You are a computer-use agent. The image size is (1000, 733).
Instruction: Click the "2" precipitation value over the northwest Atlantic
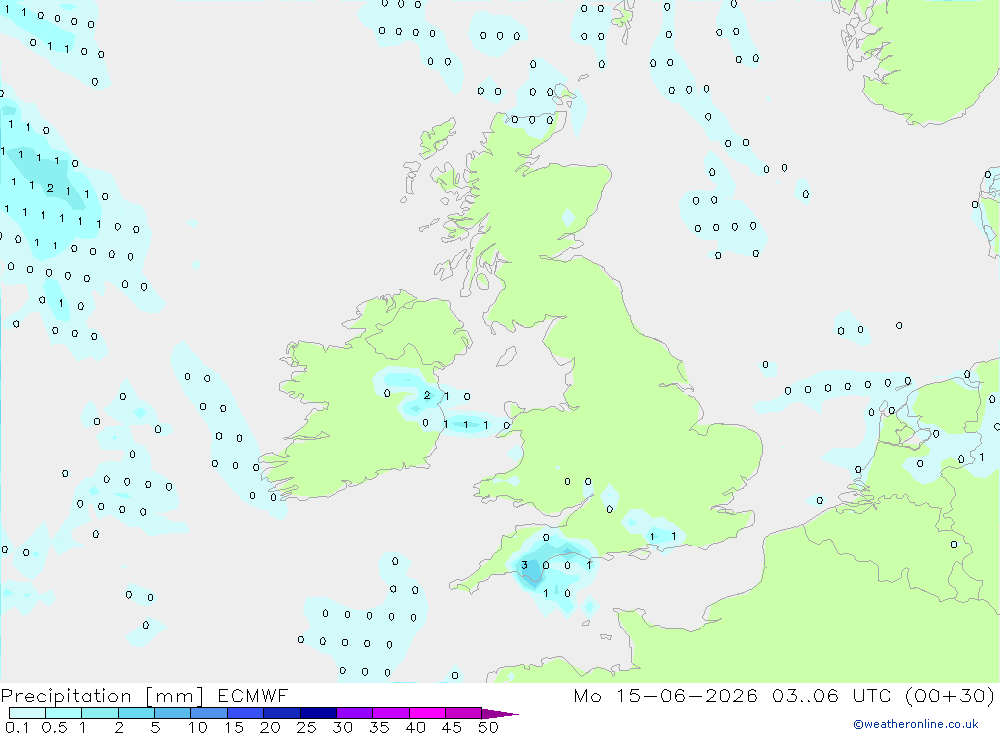pos(50,188)
